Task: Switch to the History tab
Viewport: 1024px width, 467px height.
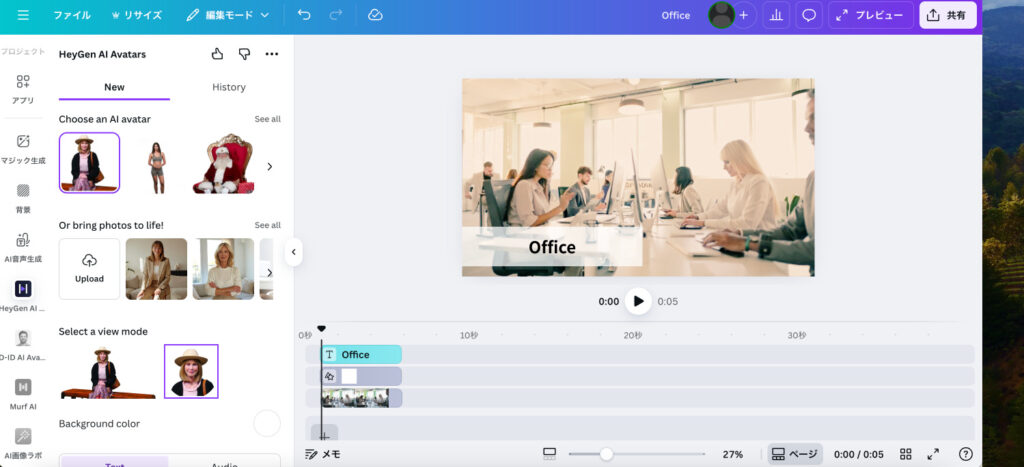Action: point(228,87)
